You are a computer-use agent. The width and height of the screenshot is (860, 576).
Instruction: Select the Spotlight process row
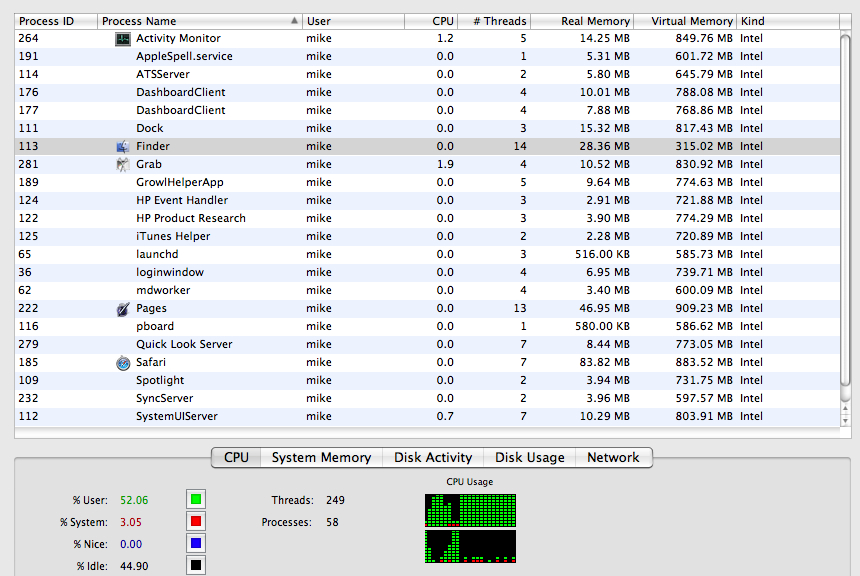click(427, 380)
